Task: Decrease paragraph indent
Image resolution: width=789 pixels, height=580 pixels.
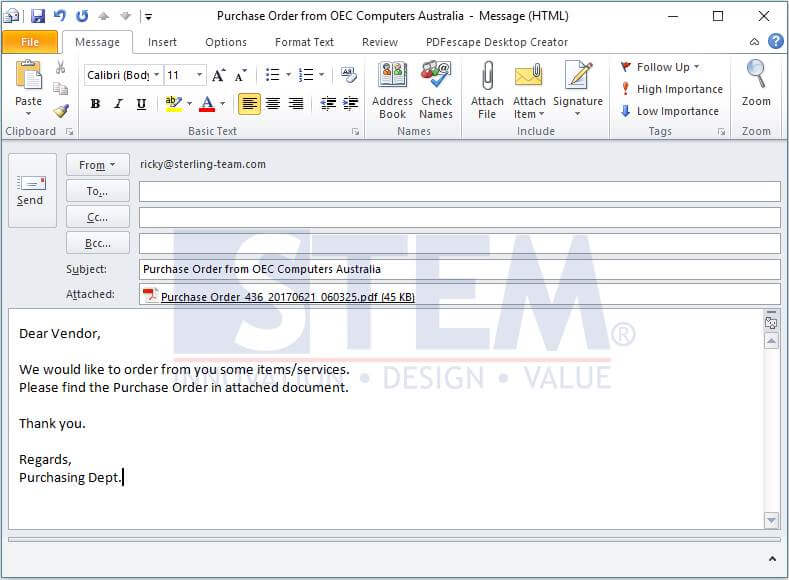Action: [328, 104]
